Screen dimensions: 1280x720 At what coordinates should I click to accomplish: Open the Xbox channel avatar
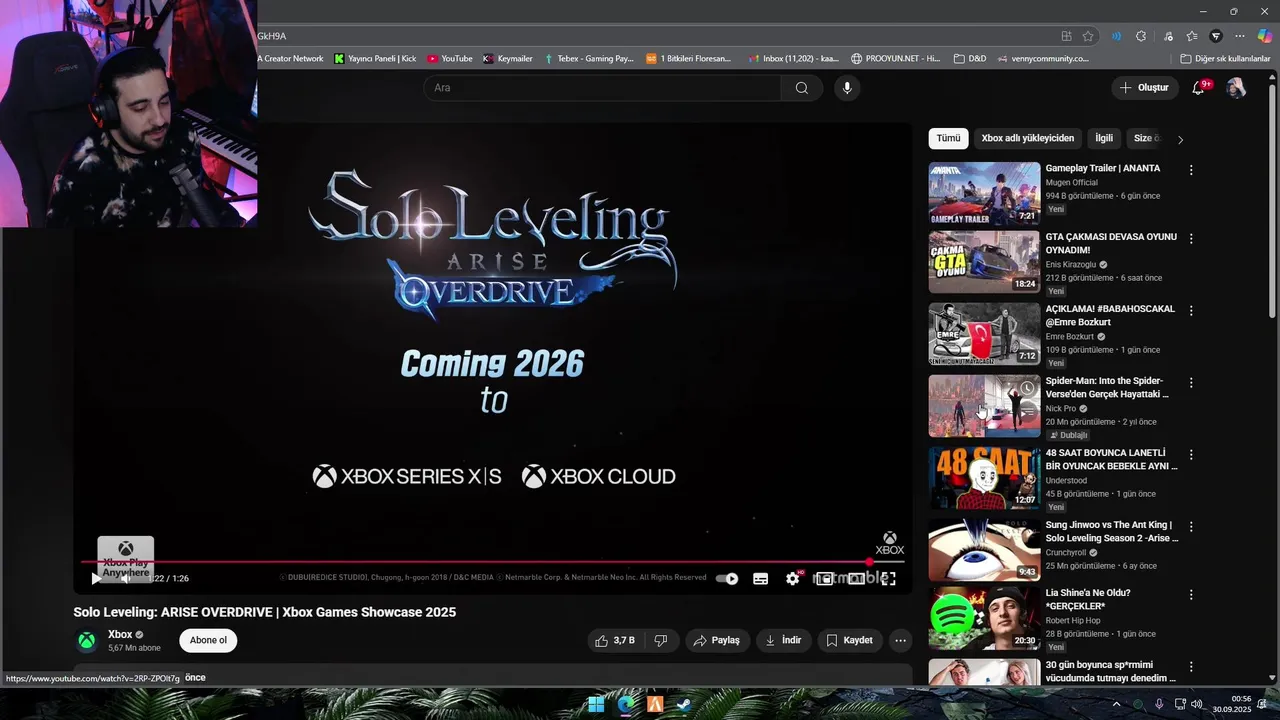pos(87,640)
